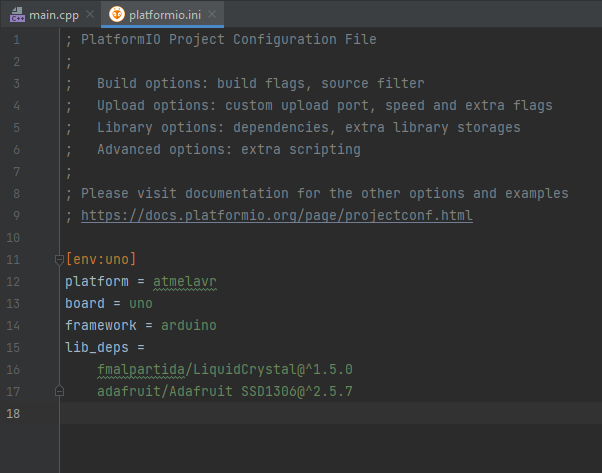Click the adafruit/Adafruit SSD1306 dependency line
602x473 pixels.
pyautogui.click(x=224, y=392)
